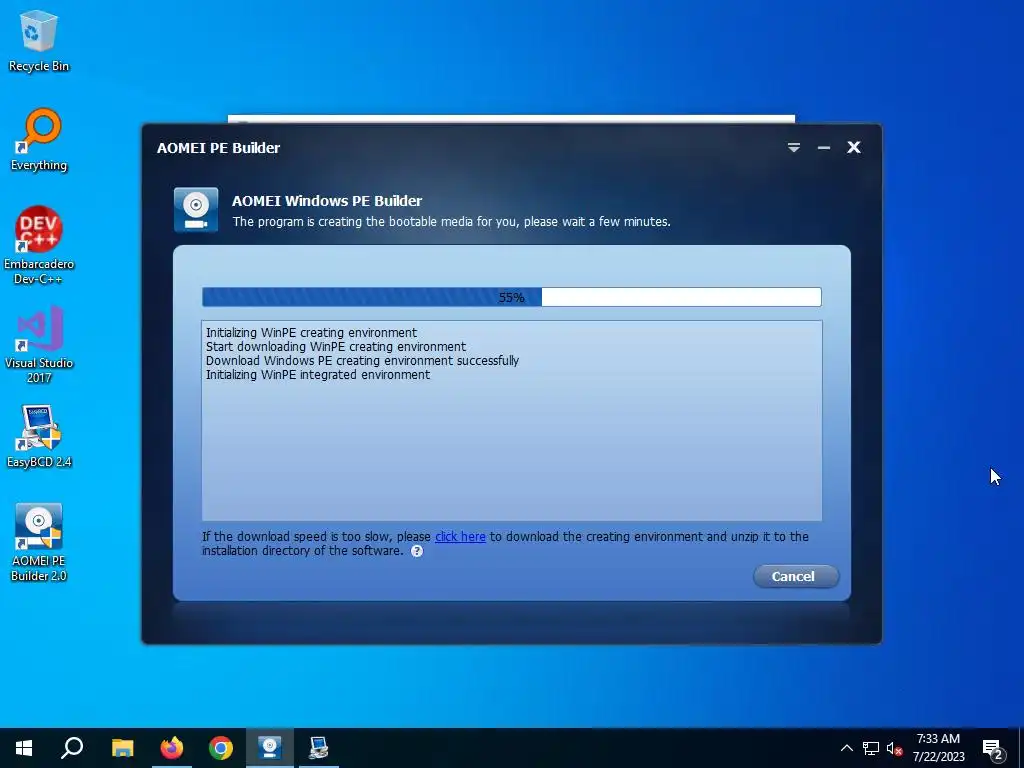
Task: Select 'Initializing WinPE integrated environment' log line
Action: point(317,375)
